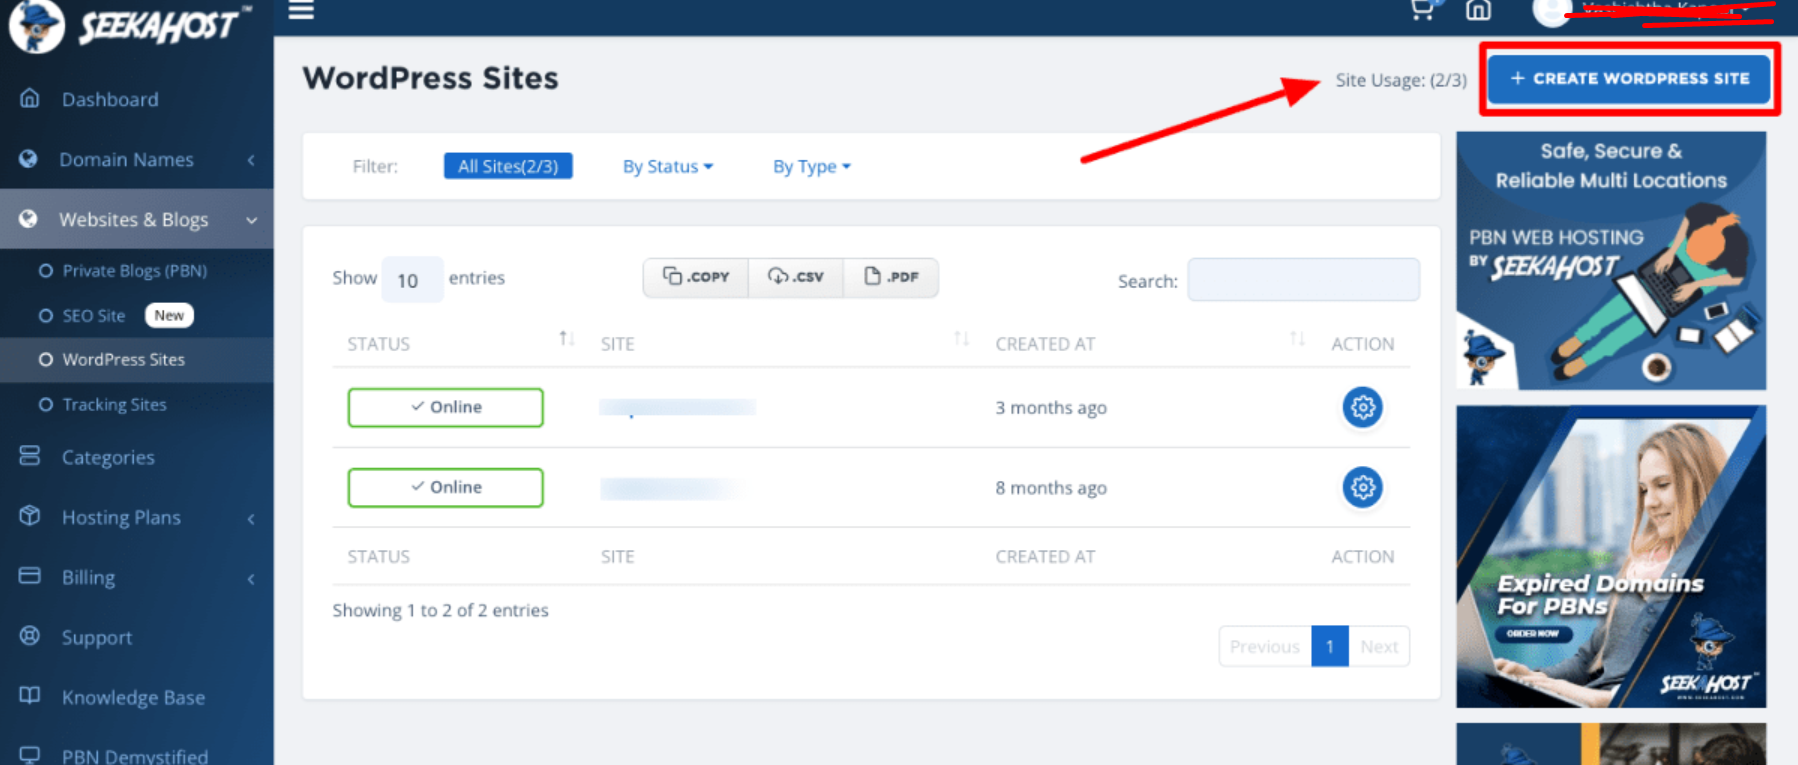
Task: Open the By Status filter dropdown
Action: click(668, 166)
